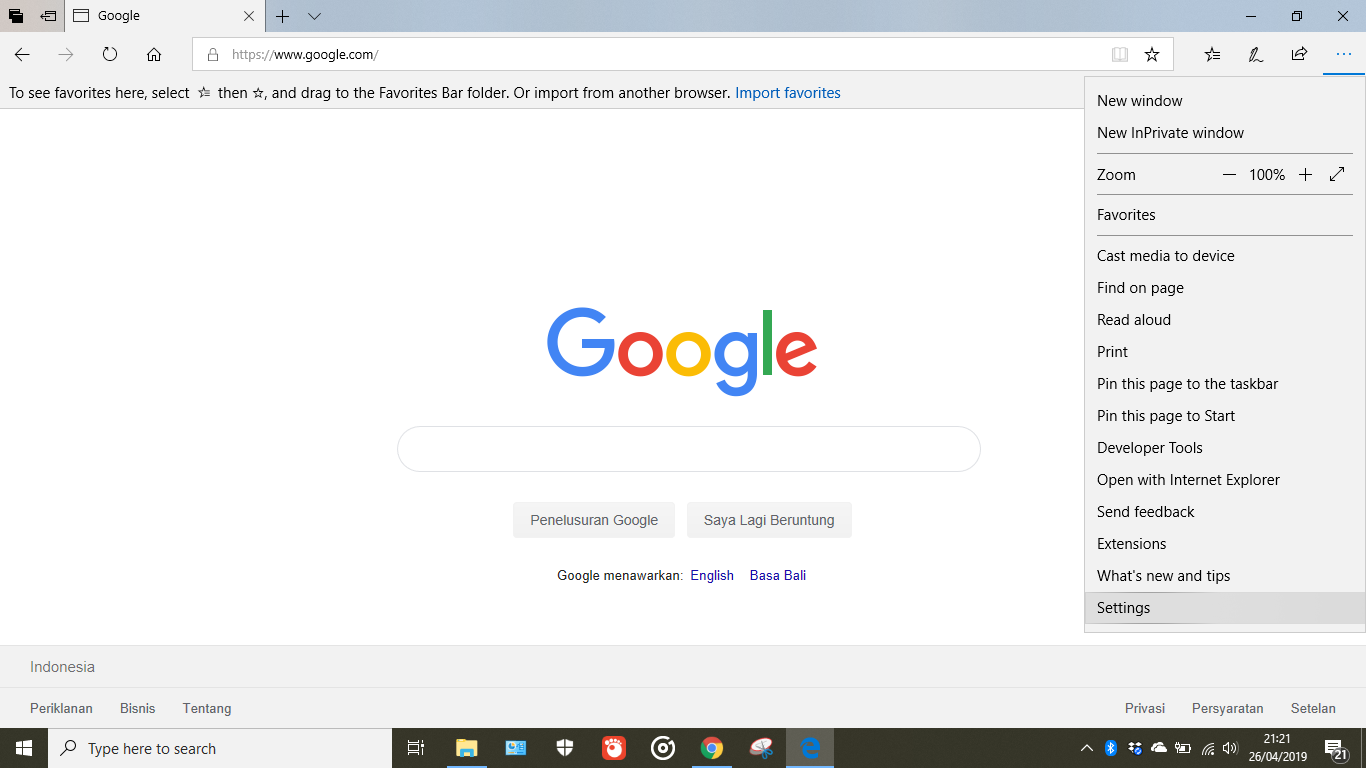Select New InPrivate window
This screenshot has height=768, width=1366.
click(1170, 132)
